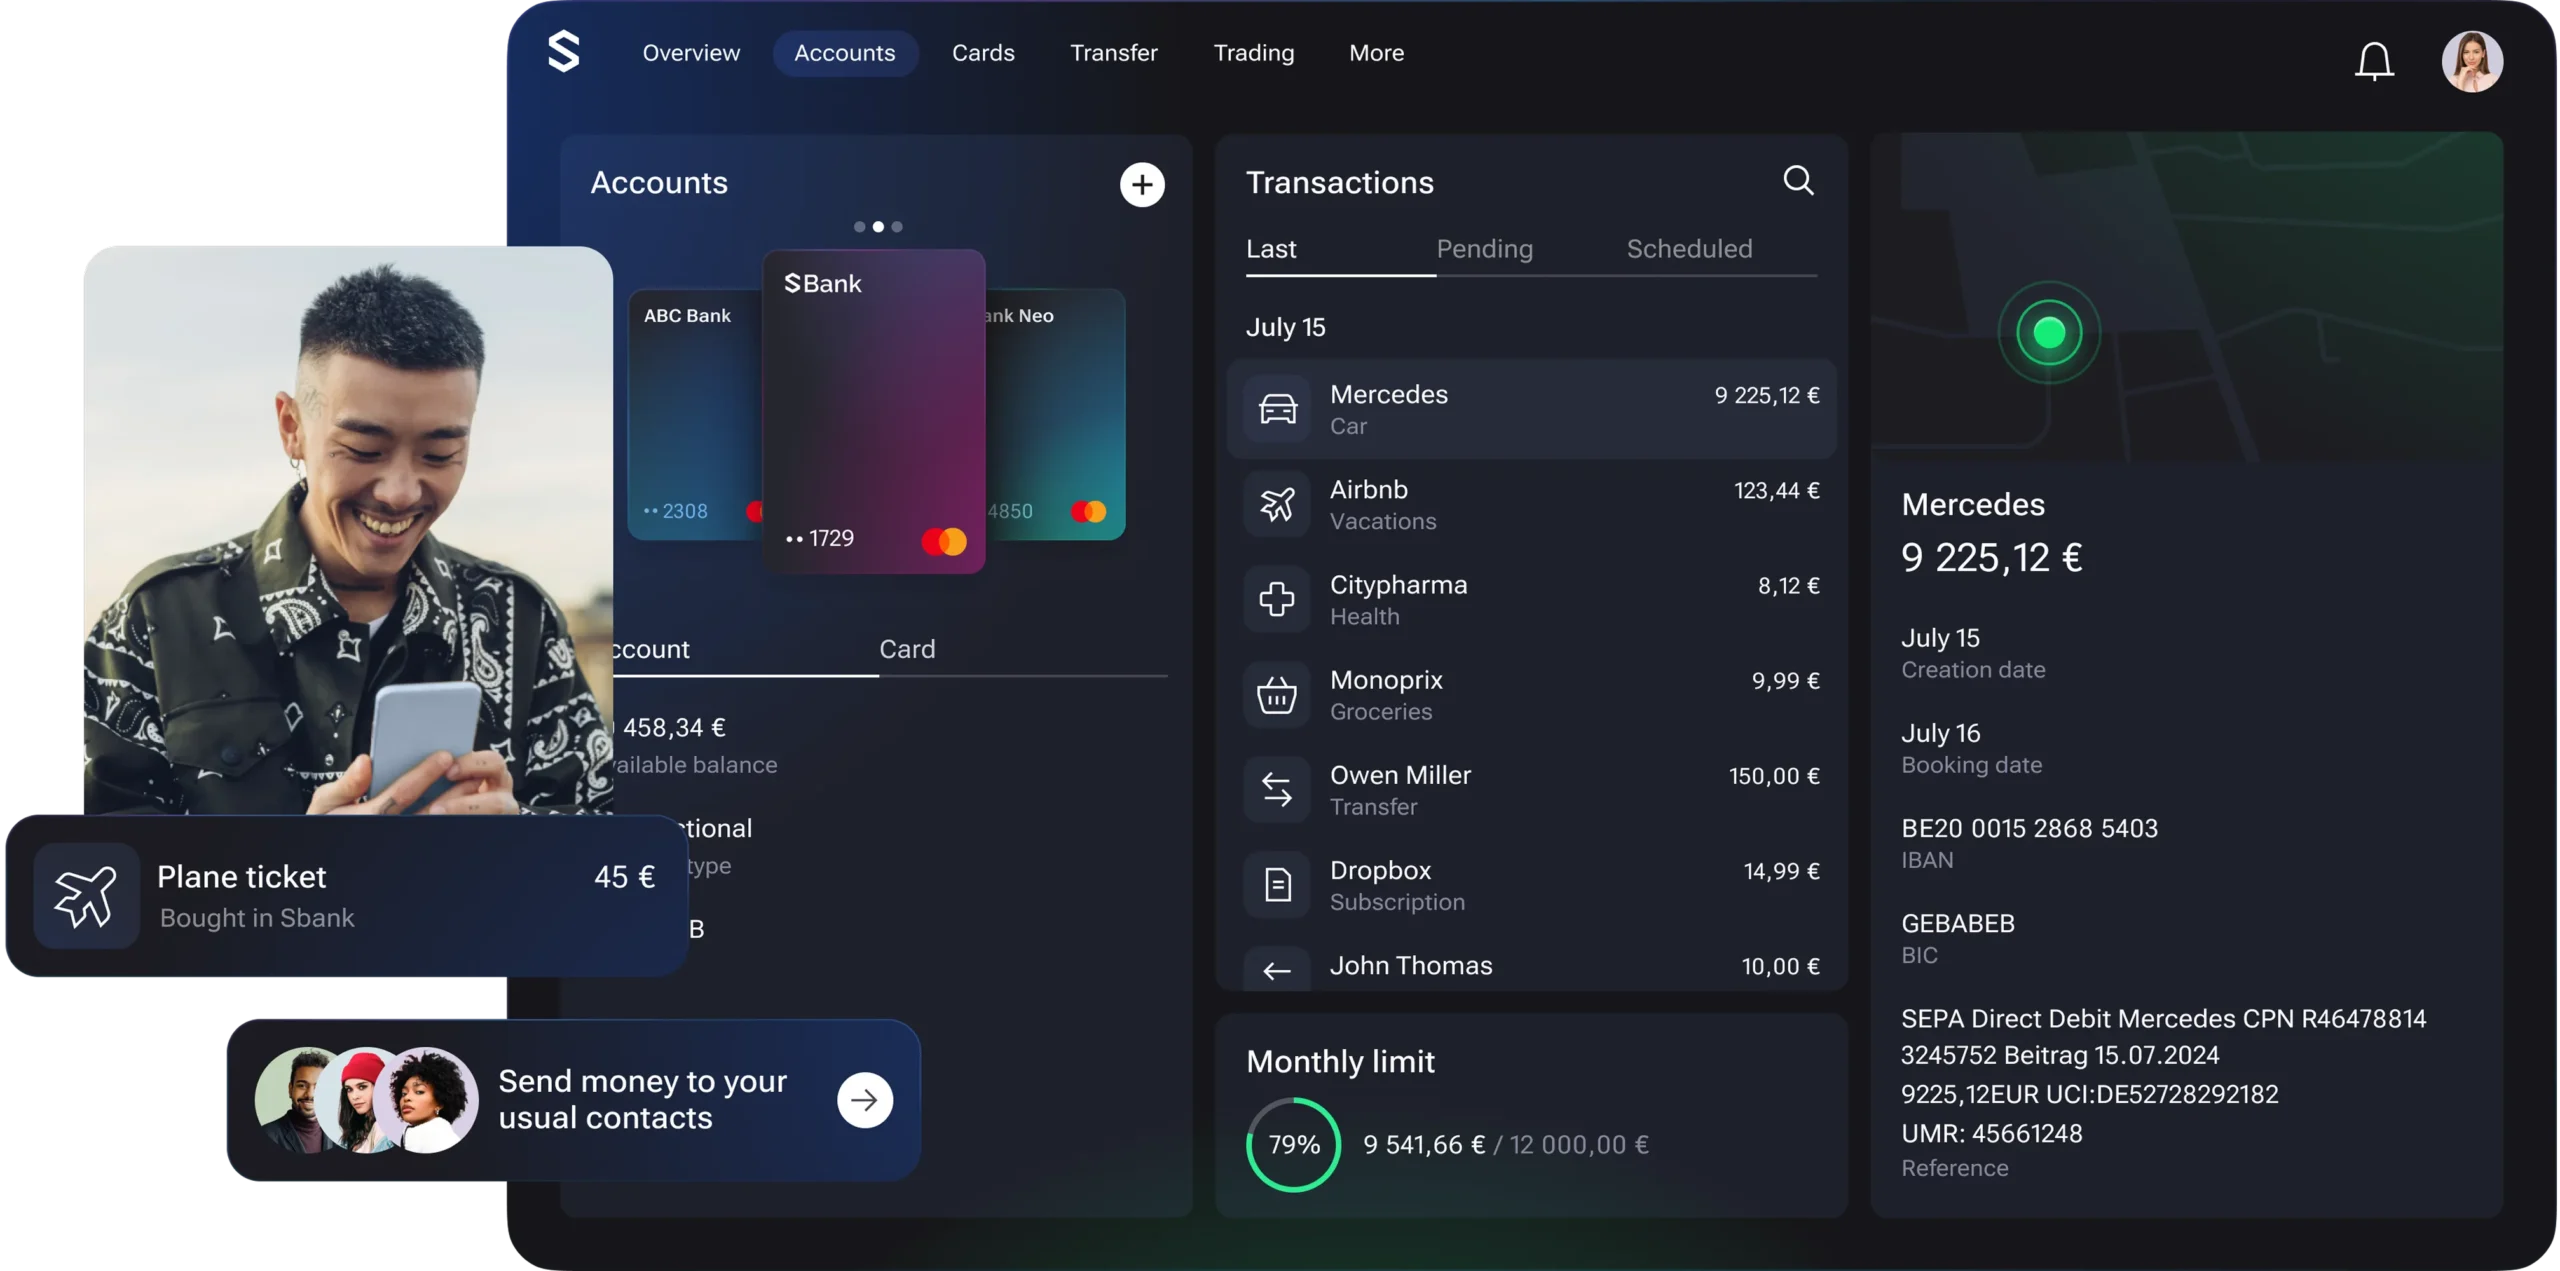The width and height of the screenshot is (2560, 1271).
Task: Expand the More navigation menu
Action: point(1376,53)
